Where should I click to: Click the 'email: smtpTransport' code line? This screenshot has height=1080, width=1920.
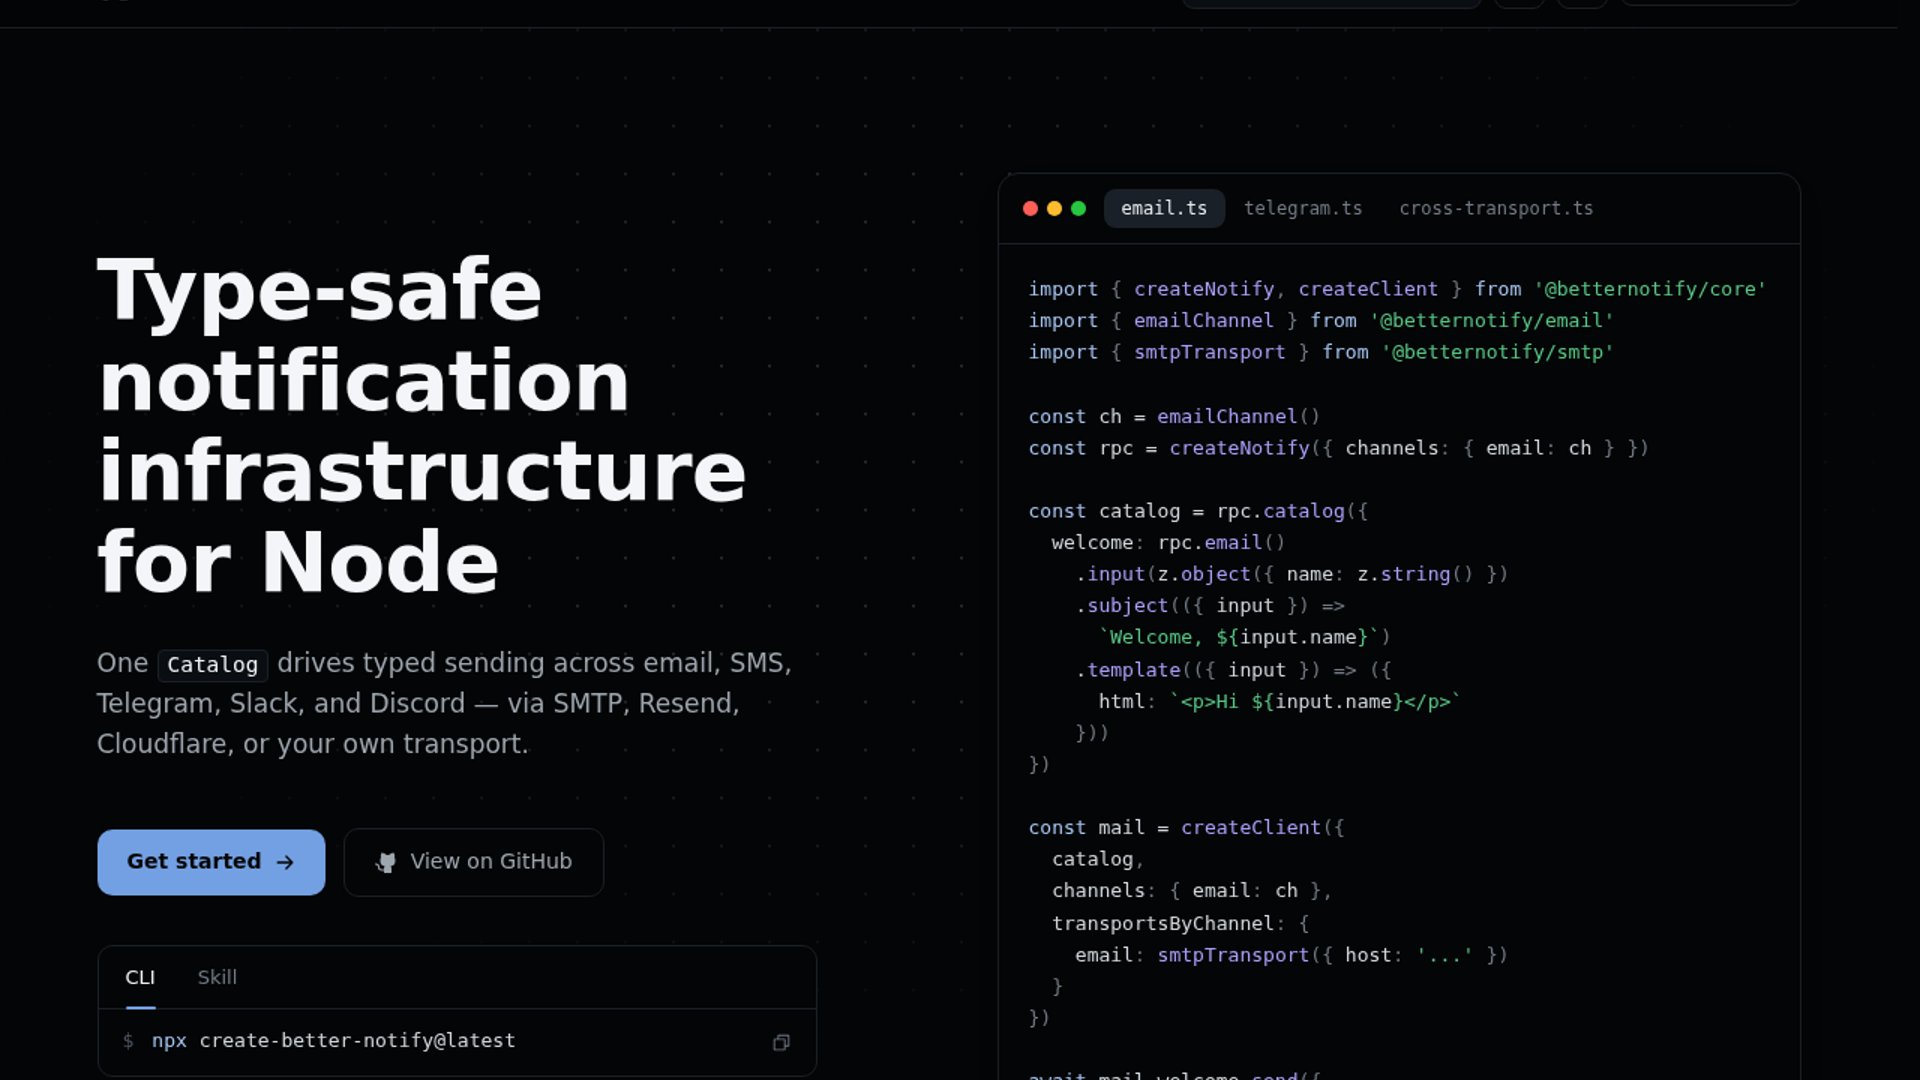tap(1291, 955)
